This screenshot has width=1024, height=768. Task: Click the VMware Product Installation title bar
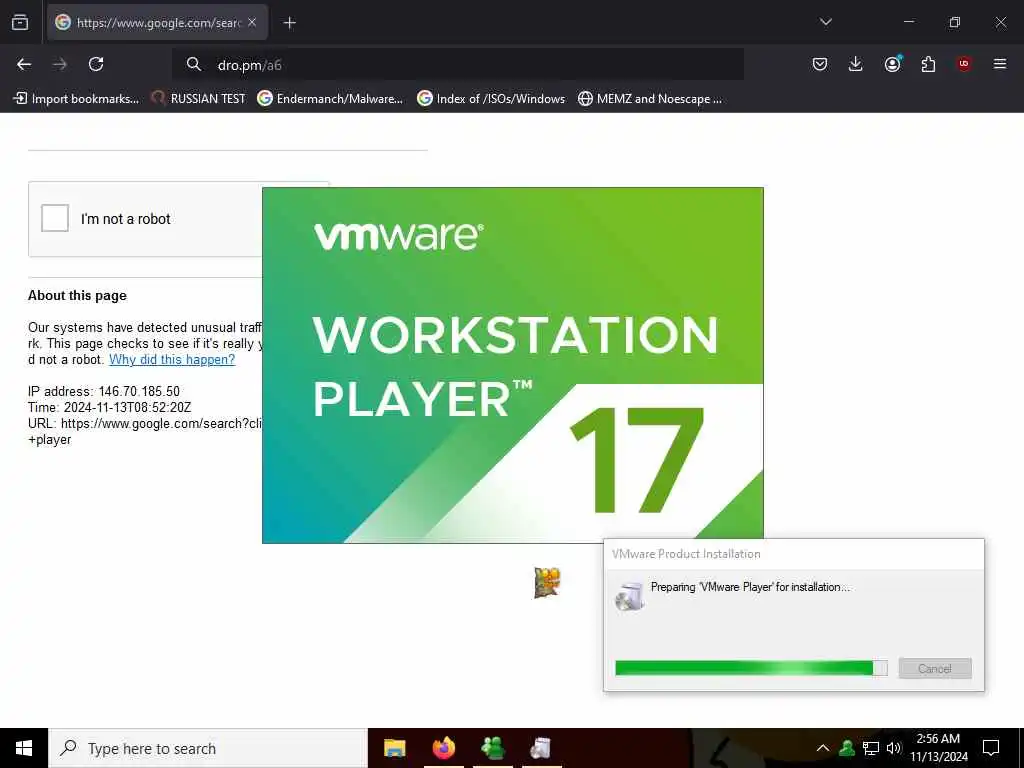pyautogui.click(x=793, y=554)
